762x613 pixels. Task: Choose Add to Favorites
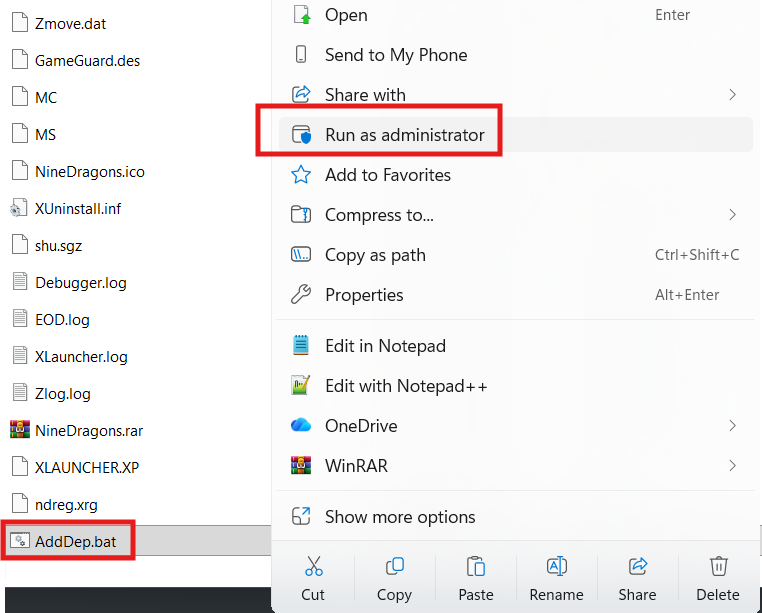(x=387, y=175)
